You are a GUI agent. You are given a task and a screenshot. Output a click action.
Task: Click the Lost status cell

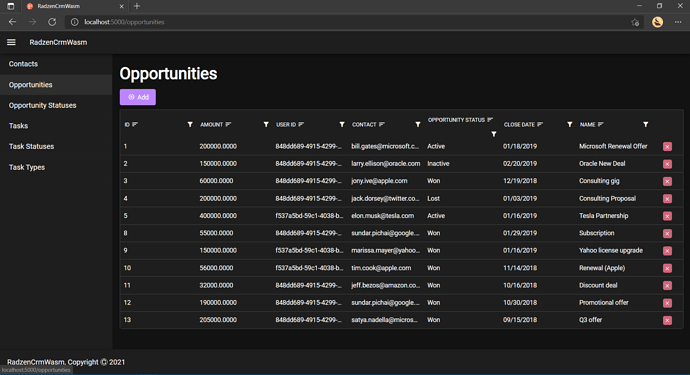click(x=433, y=199)
